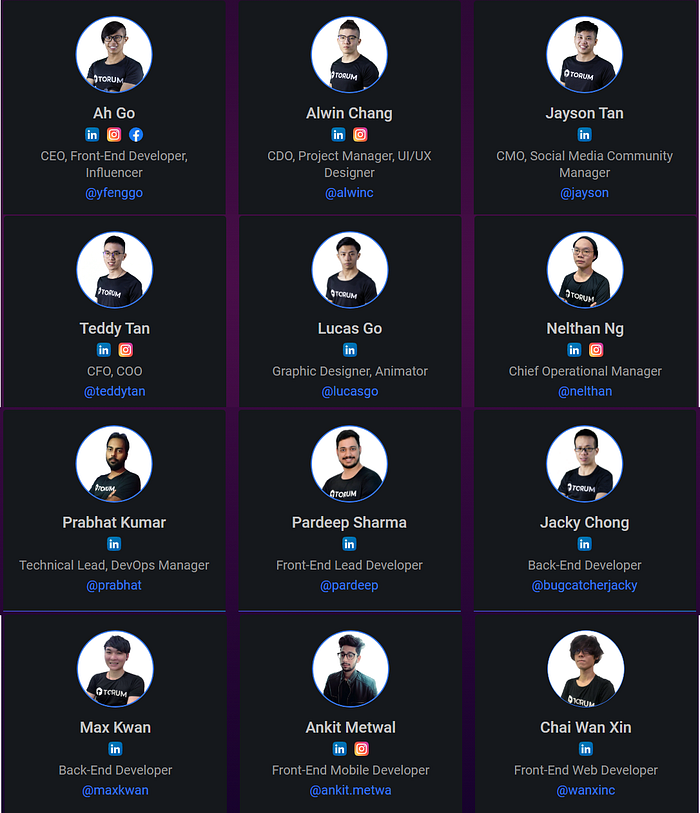
Task: Visit the @alwinc handle link
Action: (349, 193)
